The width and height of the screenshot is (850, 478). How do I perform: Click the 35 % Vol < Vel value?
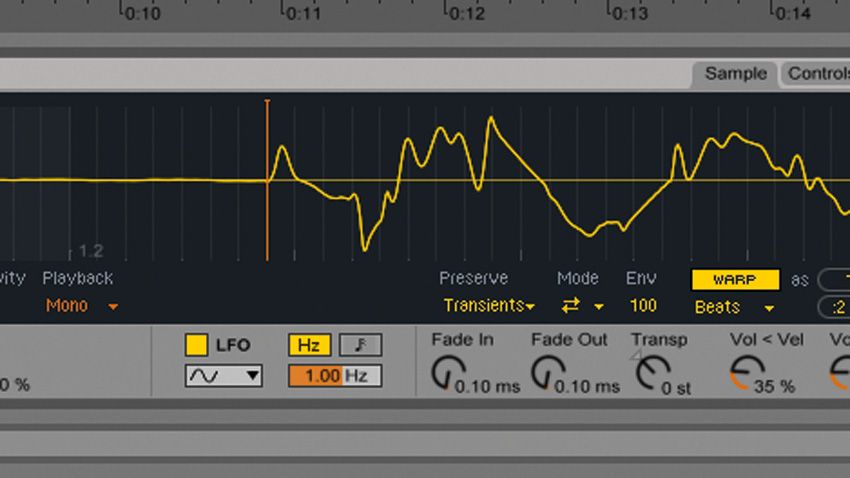(774, 386)
